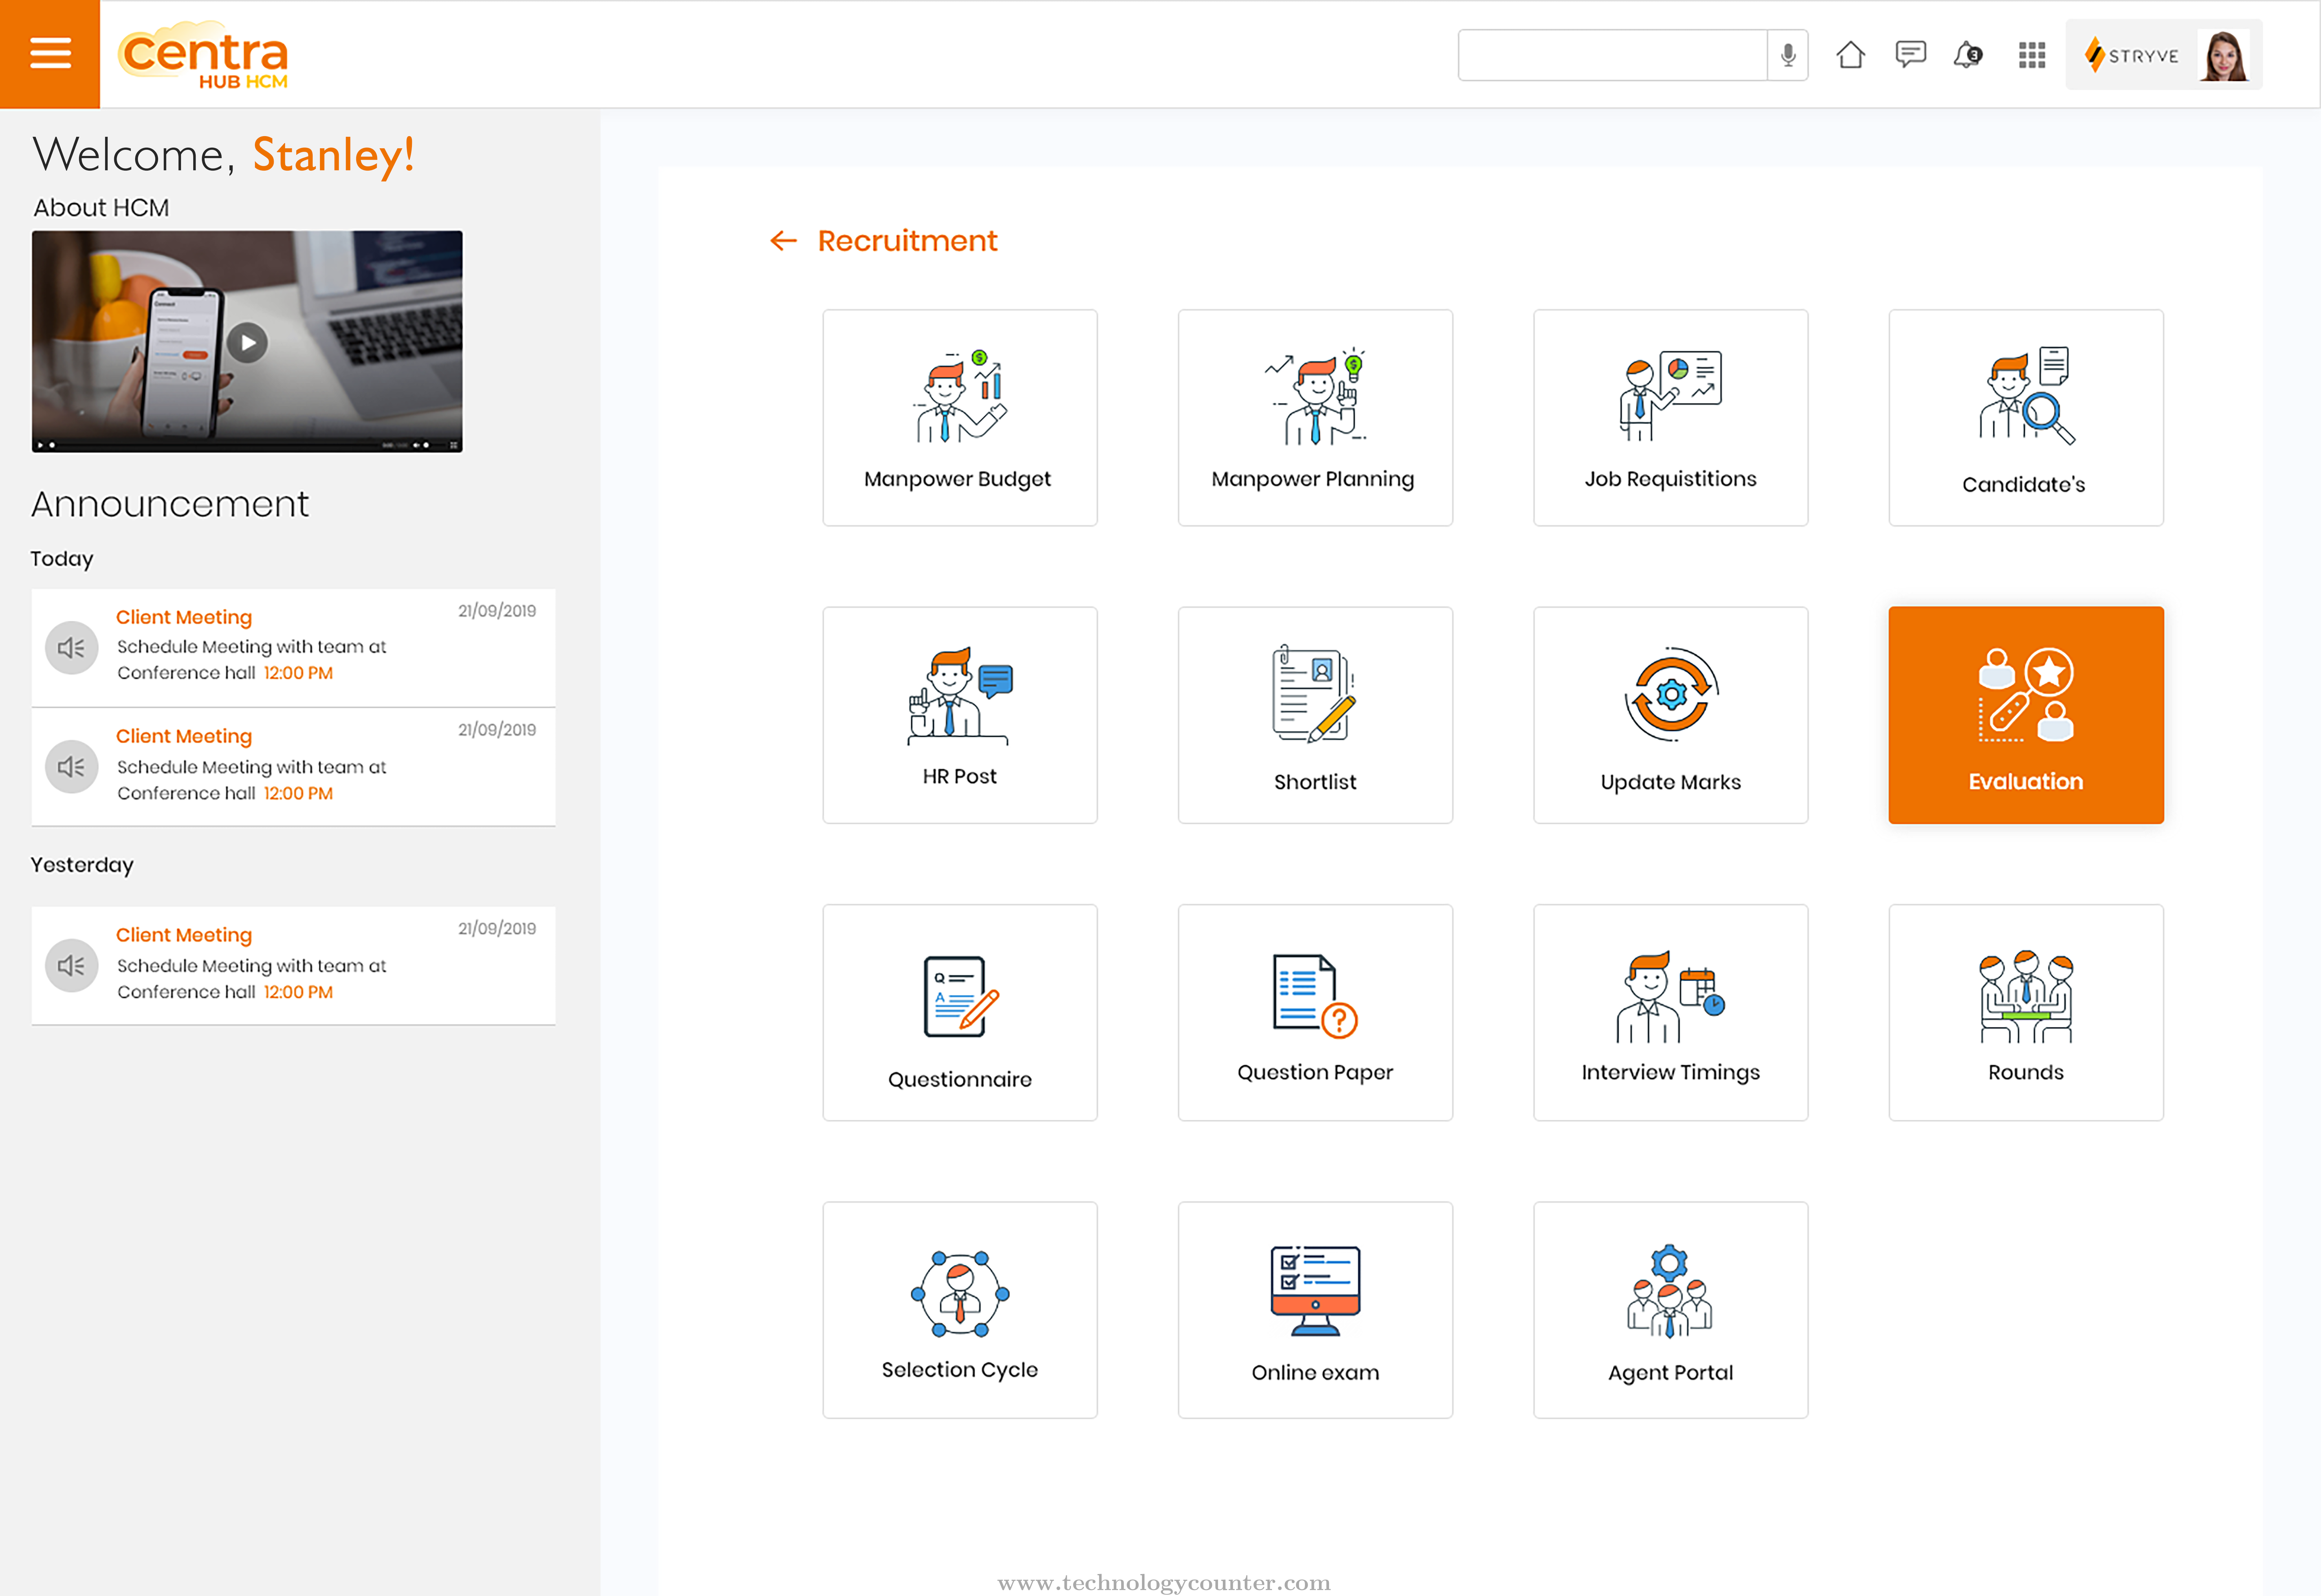The image size is (2321, 1596).
Task: Click the video progress bar
Action: pos(215,445)
